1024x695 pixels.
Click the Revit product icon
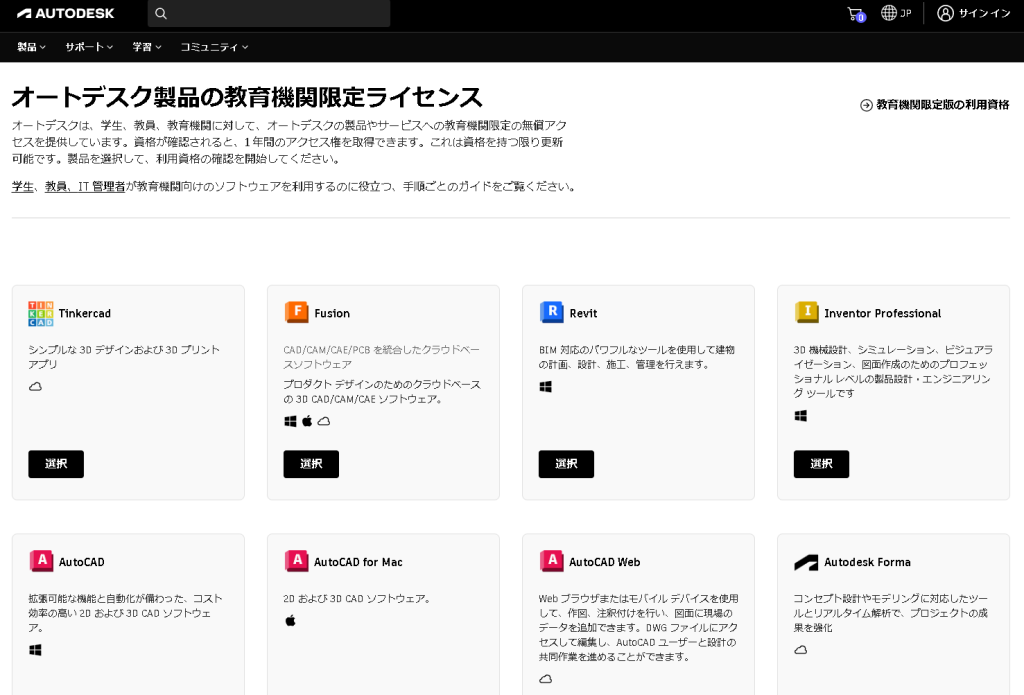coord(551,313)
